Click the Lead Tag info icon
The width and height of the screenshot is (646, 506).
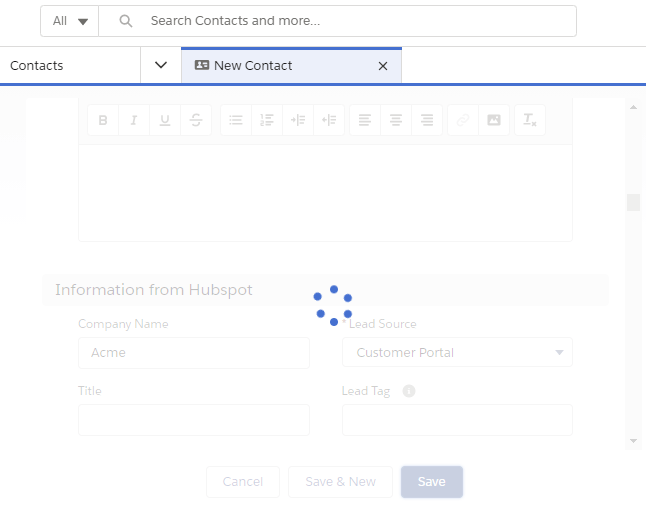pos(409,391)
